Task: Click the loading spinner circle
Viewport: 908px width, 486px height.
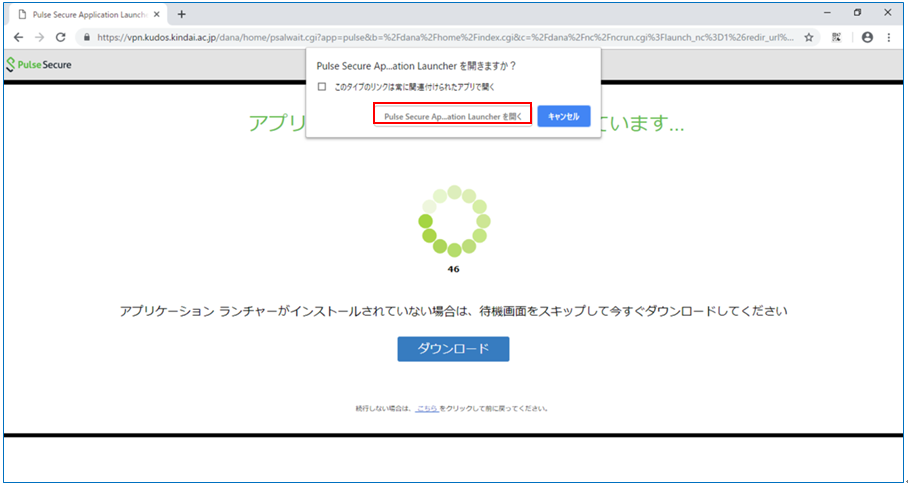Action: tap(453, 221)
